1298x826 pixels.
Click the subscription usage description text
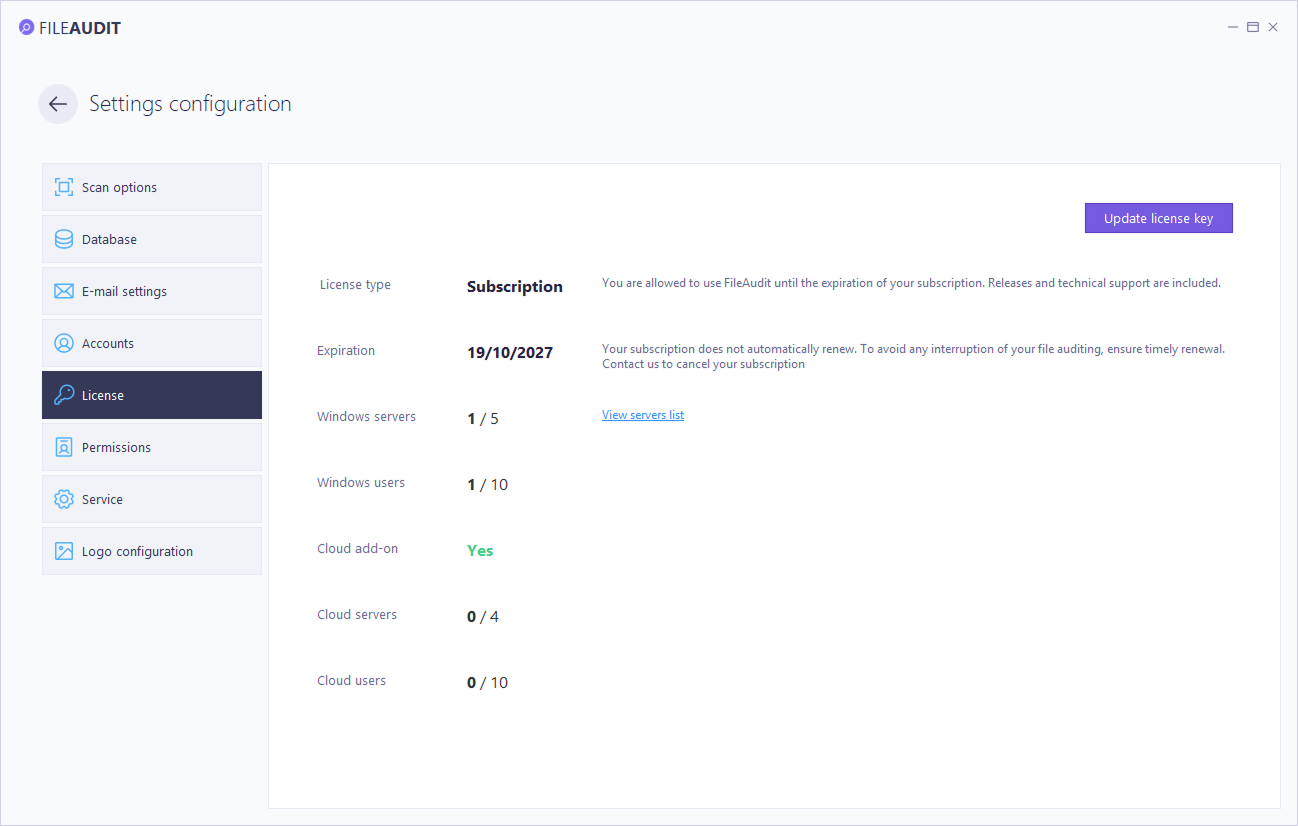pos(911,283)
